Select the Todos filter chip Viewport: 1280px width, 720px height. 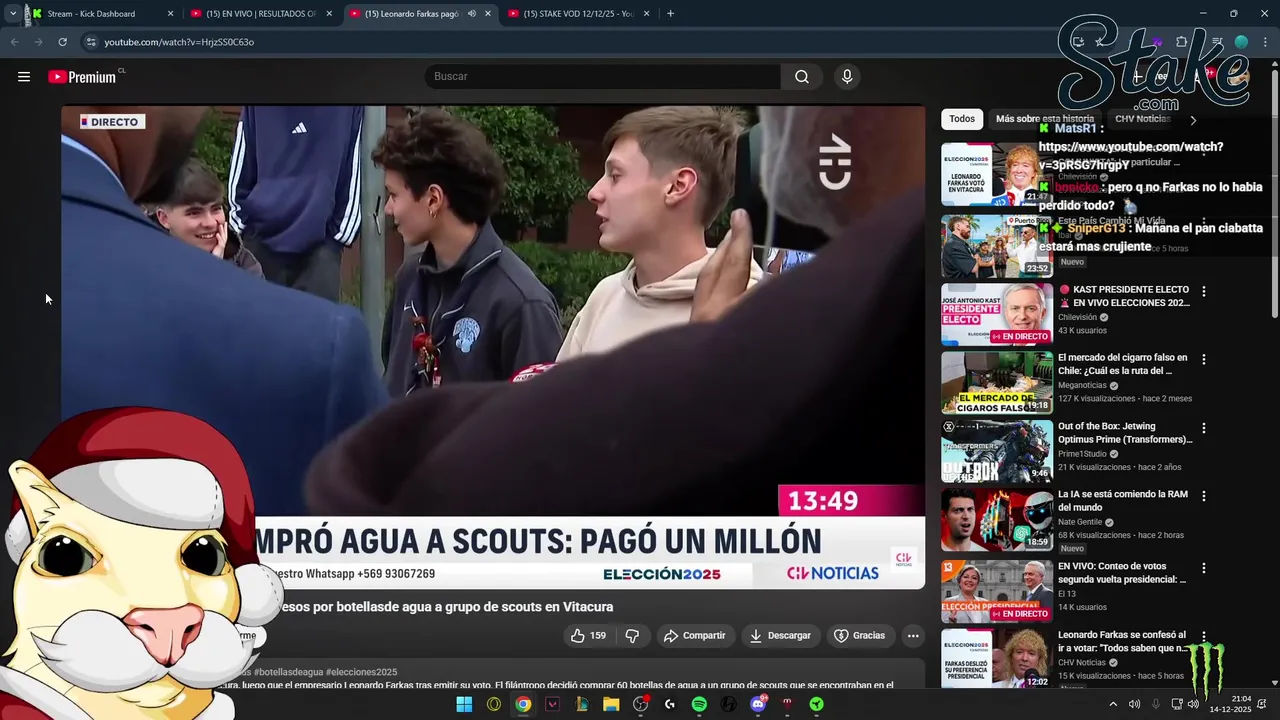(962, 119)
